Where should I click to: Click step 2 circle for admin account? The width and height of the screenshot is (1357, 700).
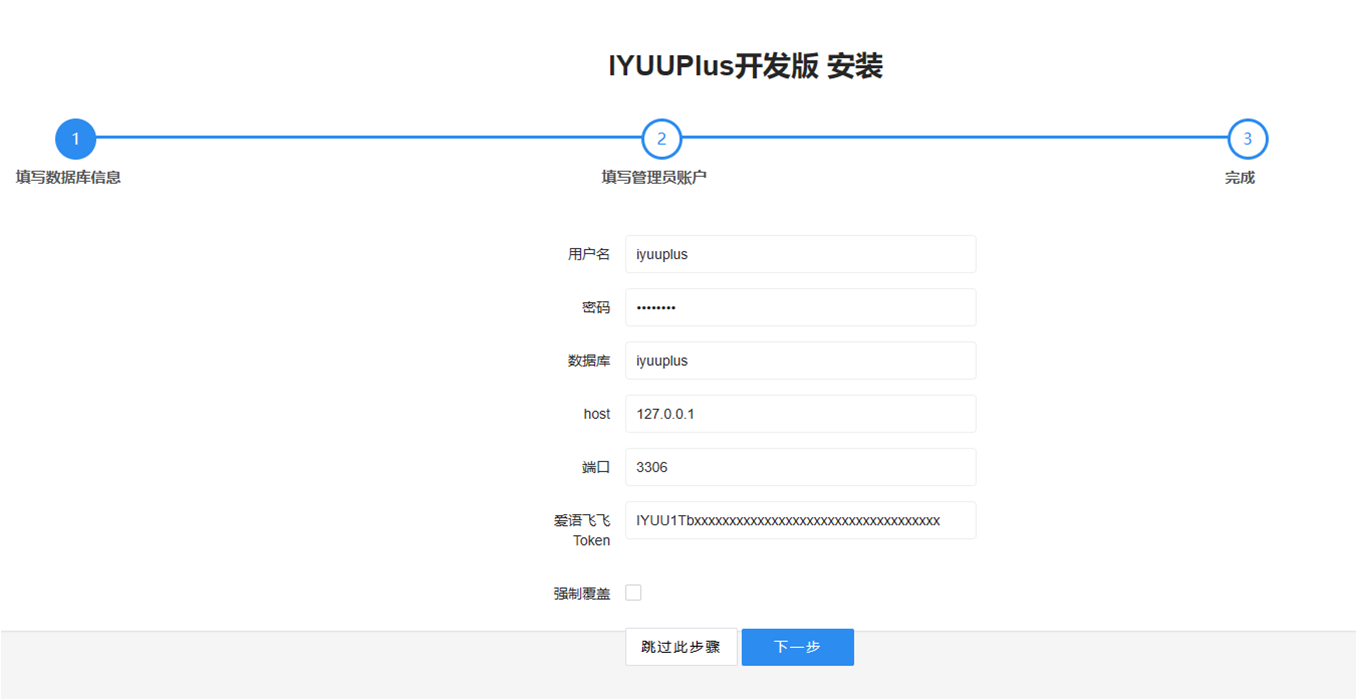click(x=661, y=139)
